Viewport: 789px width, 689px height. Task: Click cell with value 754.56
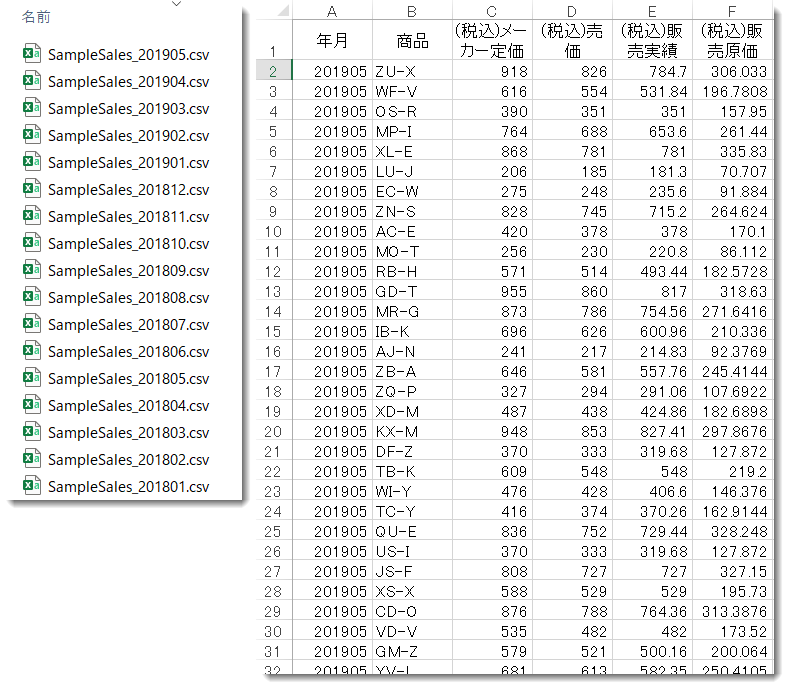coord(652,312)
